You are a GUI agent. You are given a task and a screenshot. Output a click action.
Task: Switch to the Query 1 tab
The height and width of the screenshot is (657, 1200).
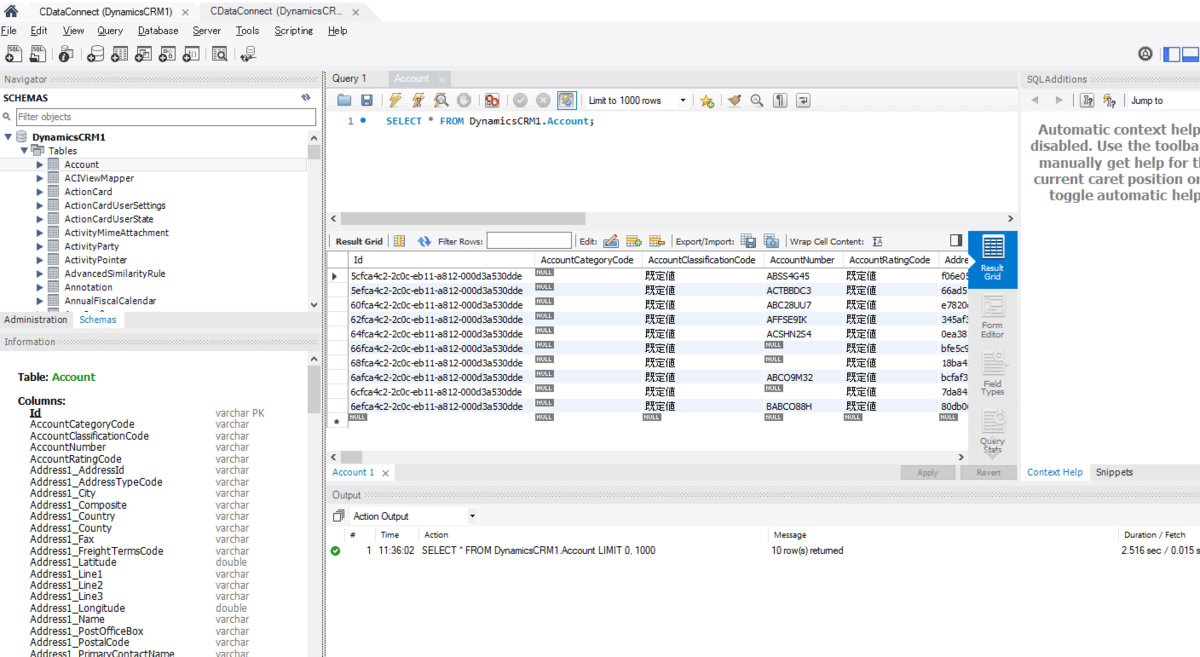350,78
